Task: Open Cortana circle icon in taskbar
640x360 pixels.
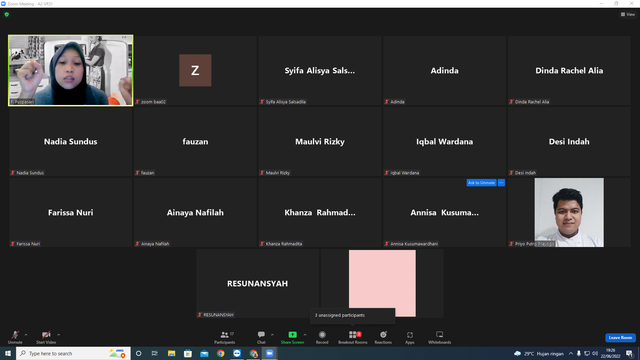Action: [x=138, y=353]
